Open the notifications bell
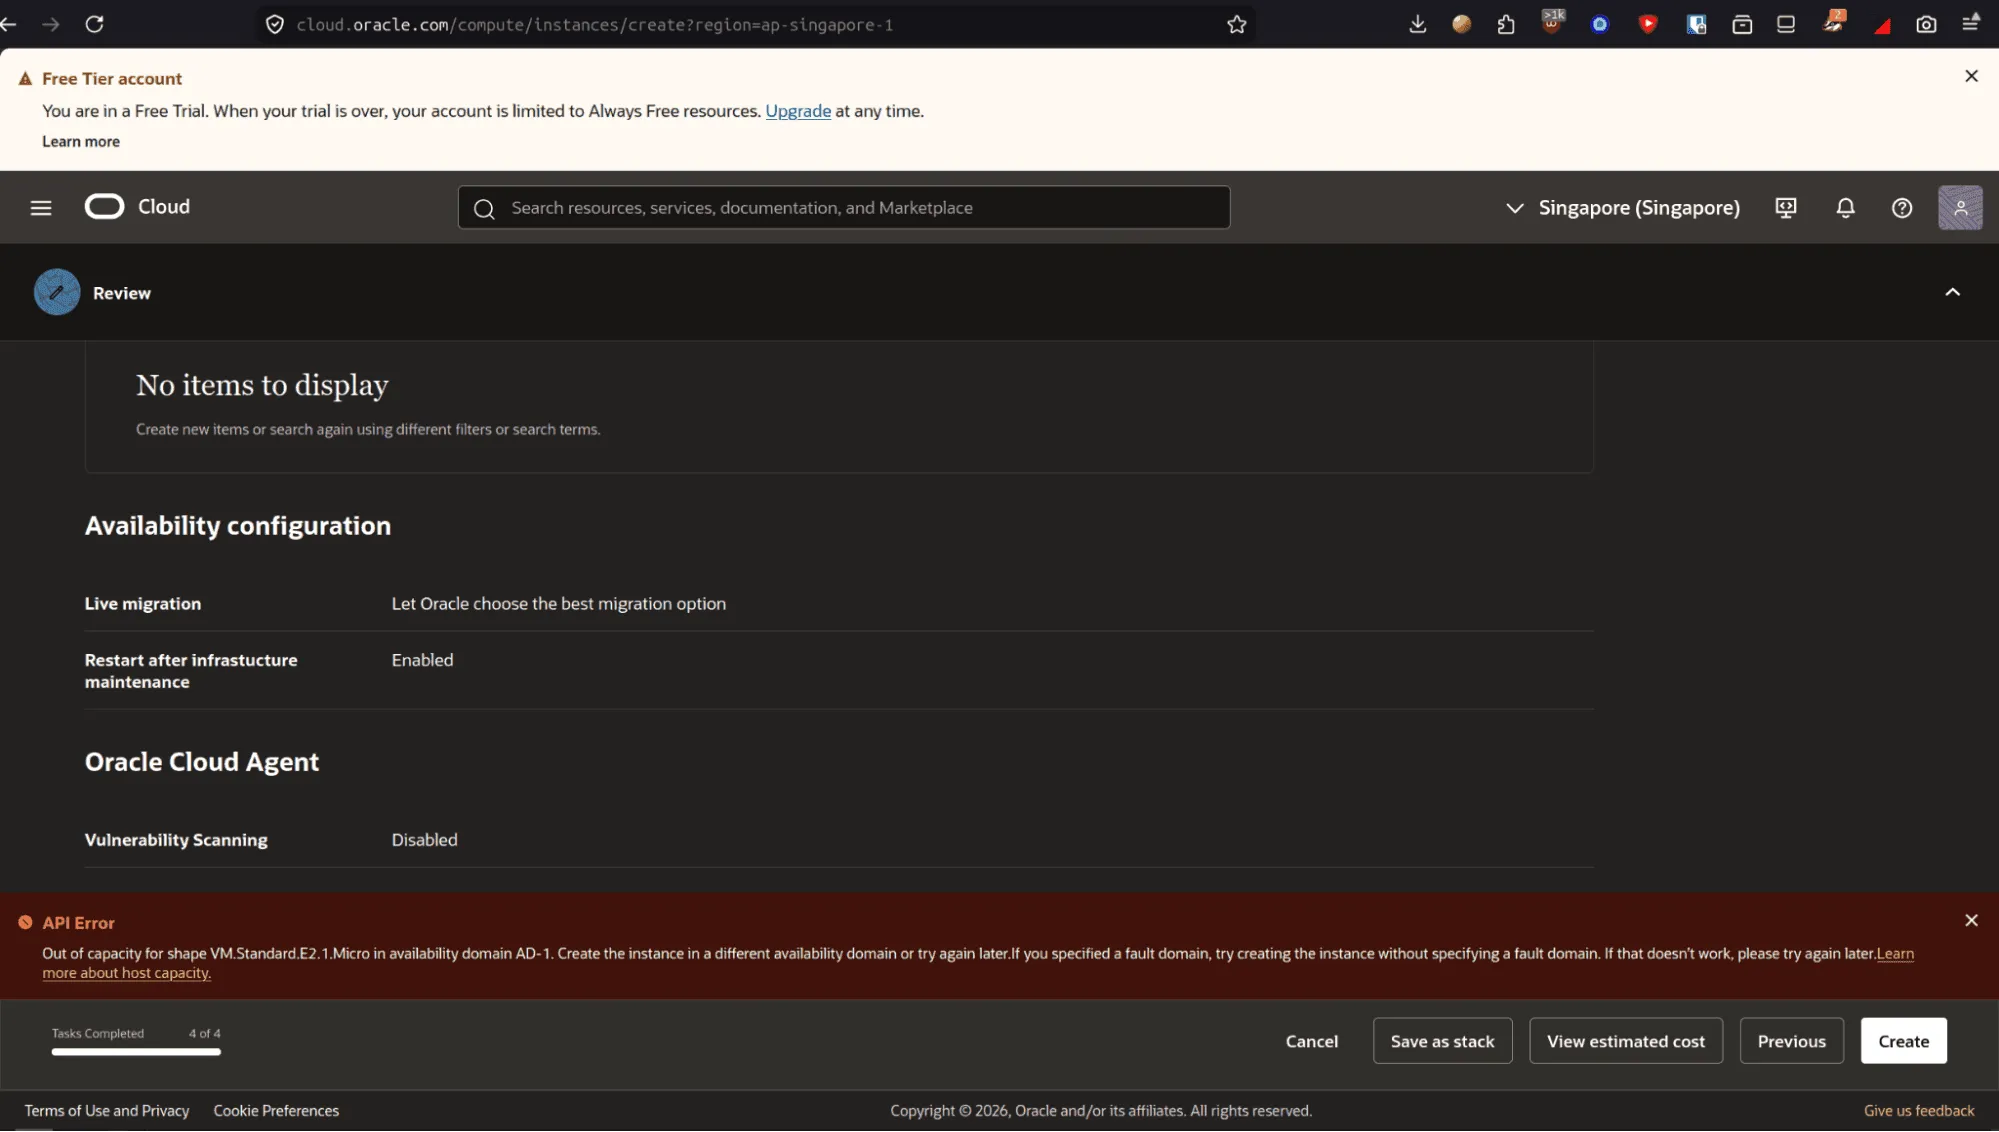1999x1132 pixels. pos(1845,208)
